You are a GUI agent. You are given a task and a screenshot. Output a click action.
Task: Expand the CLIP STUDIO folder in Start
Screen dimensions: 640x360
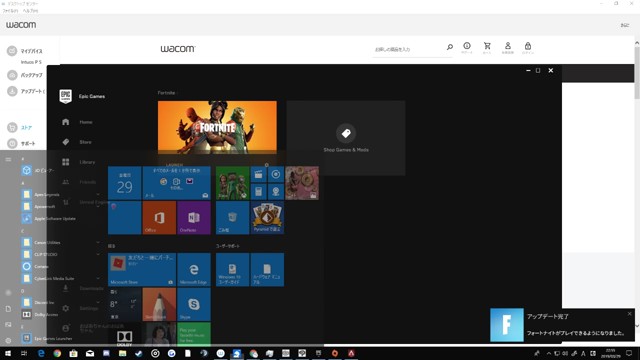tap(61, 254)
